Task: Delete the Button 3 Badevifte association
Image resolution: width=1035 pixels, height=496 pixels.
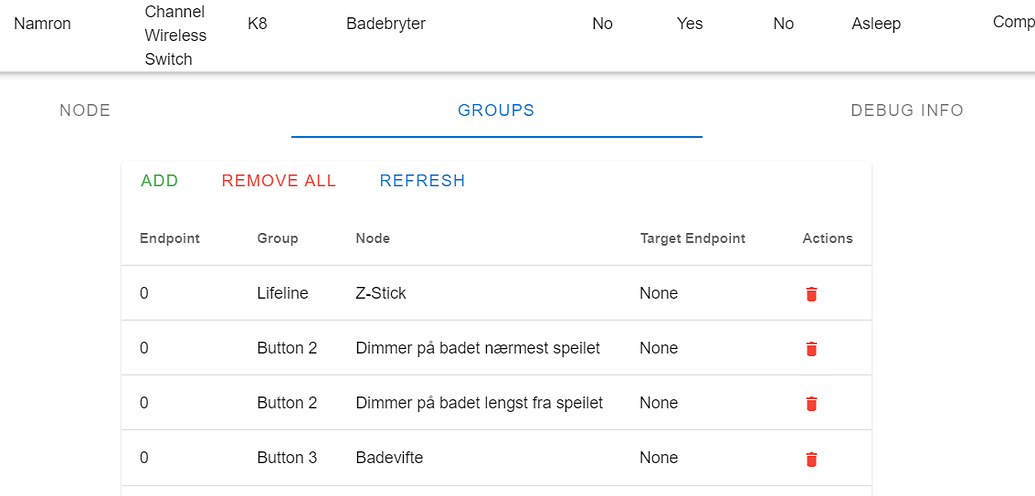Action: point(811,459)
